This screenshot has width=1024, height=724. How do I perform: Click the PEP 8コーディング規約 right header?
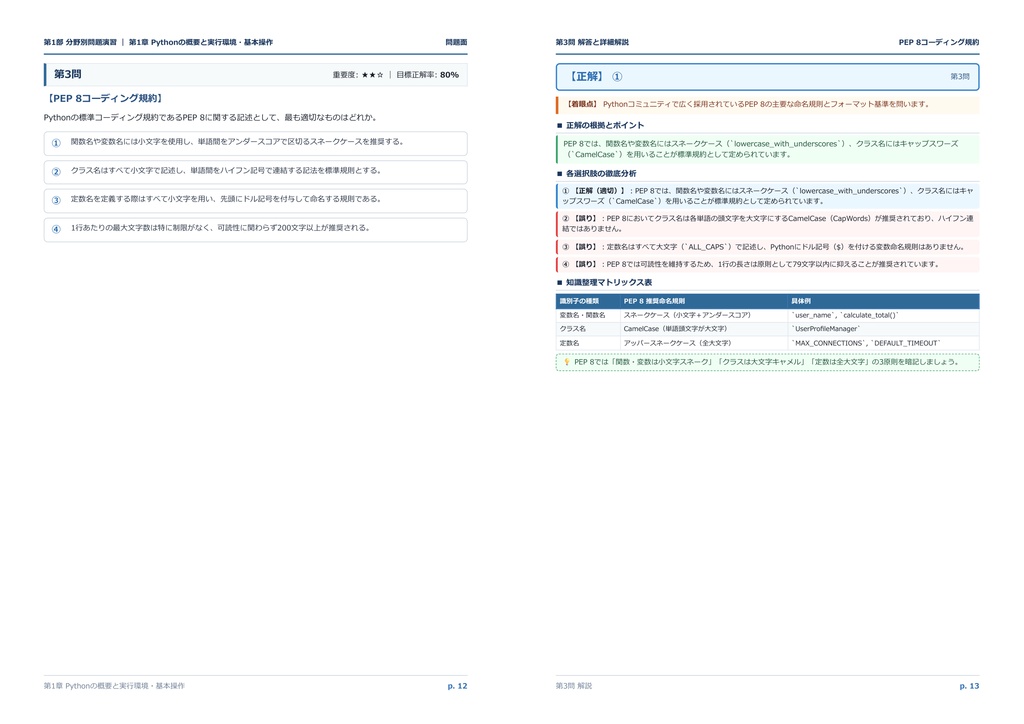pos(938,42)
